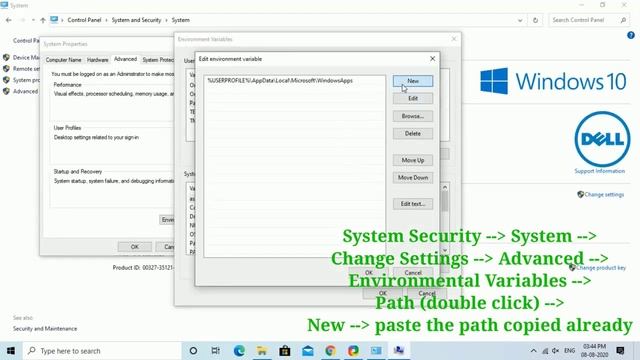Refresh the Control Panel window
This screenshot has width=640, height=360.
pyautogui.click(x=536, y=20)
